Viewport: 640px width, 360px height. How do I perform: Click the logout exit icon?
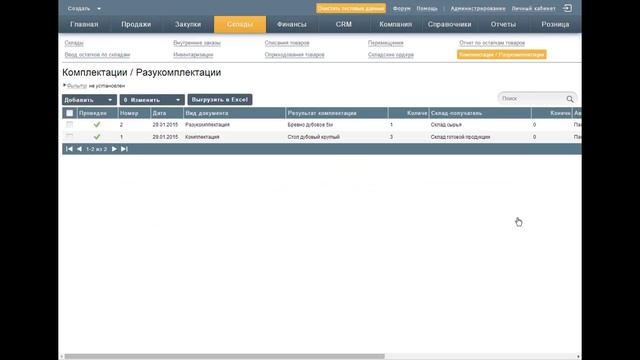coord(567,8)
